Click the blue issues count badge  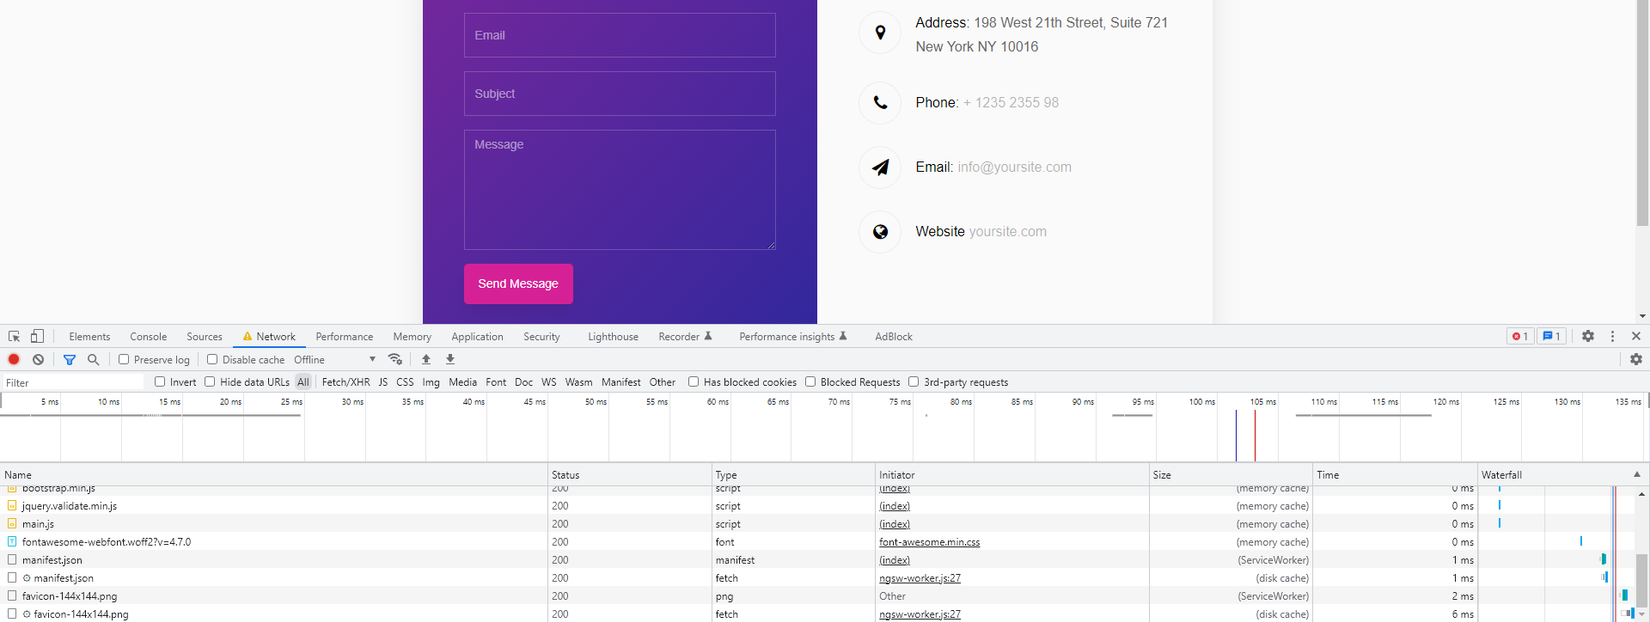pyautogui.click(x=1551, y=337)
